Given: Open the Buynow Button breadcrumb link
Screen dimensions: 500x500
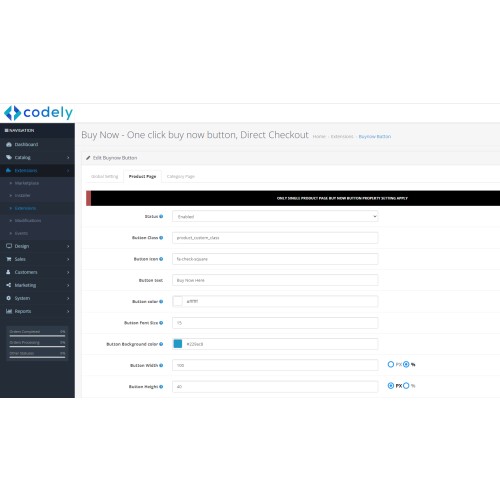Looking at the screenshot, I should pos(375,136).
